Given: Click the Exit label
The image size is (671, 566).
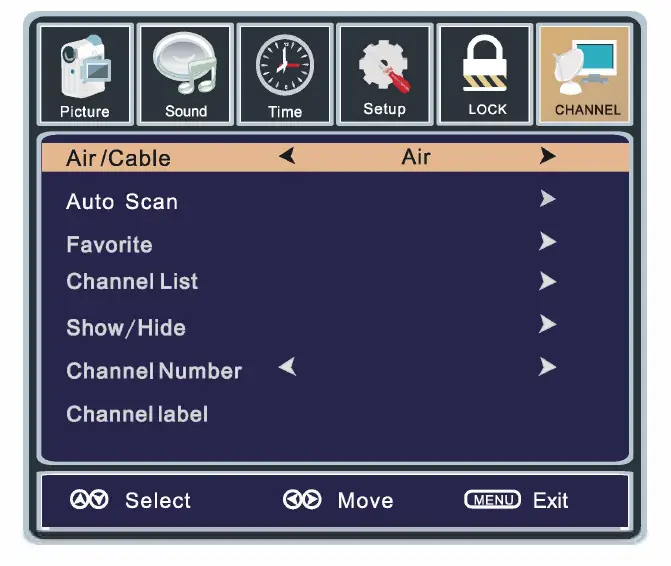Looking at the screenshot, I should point(551,500).
